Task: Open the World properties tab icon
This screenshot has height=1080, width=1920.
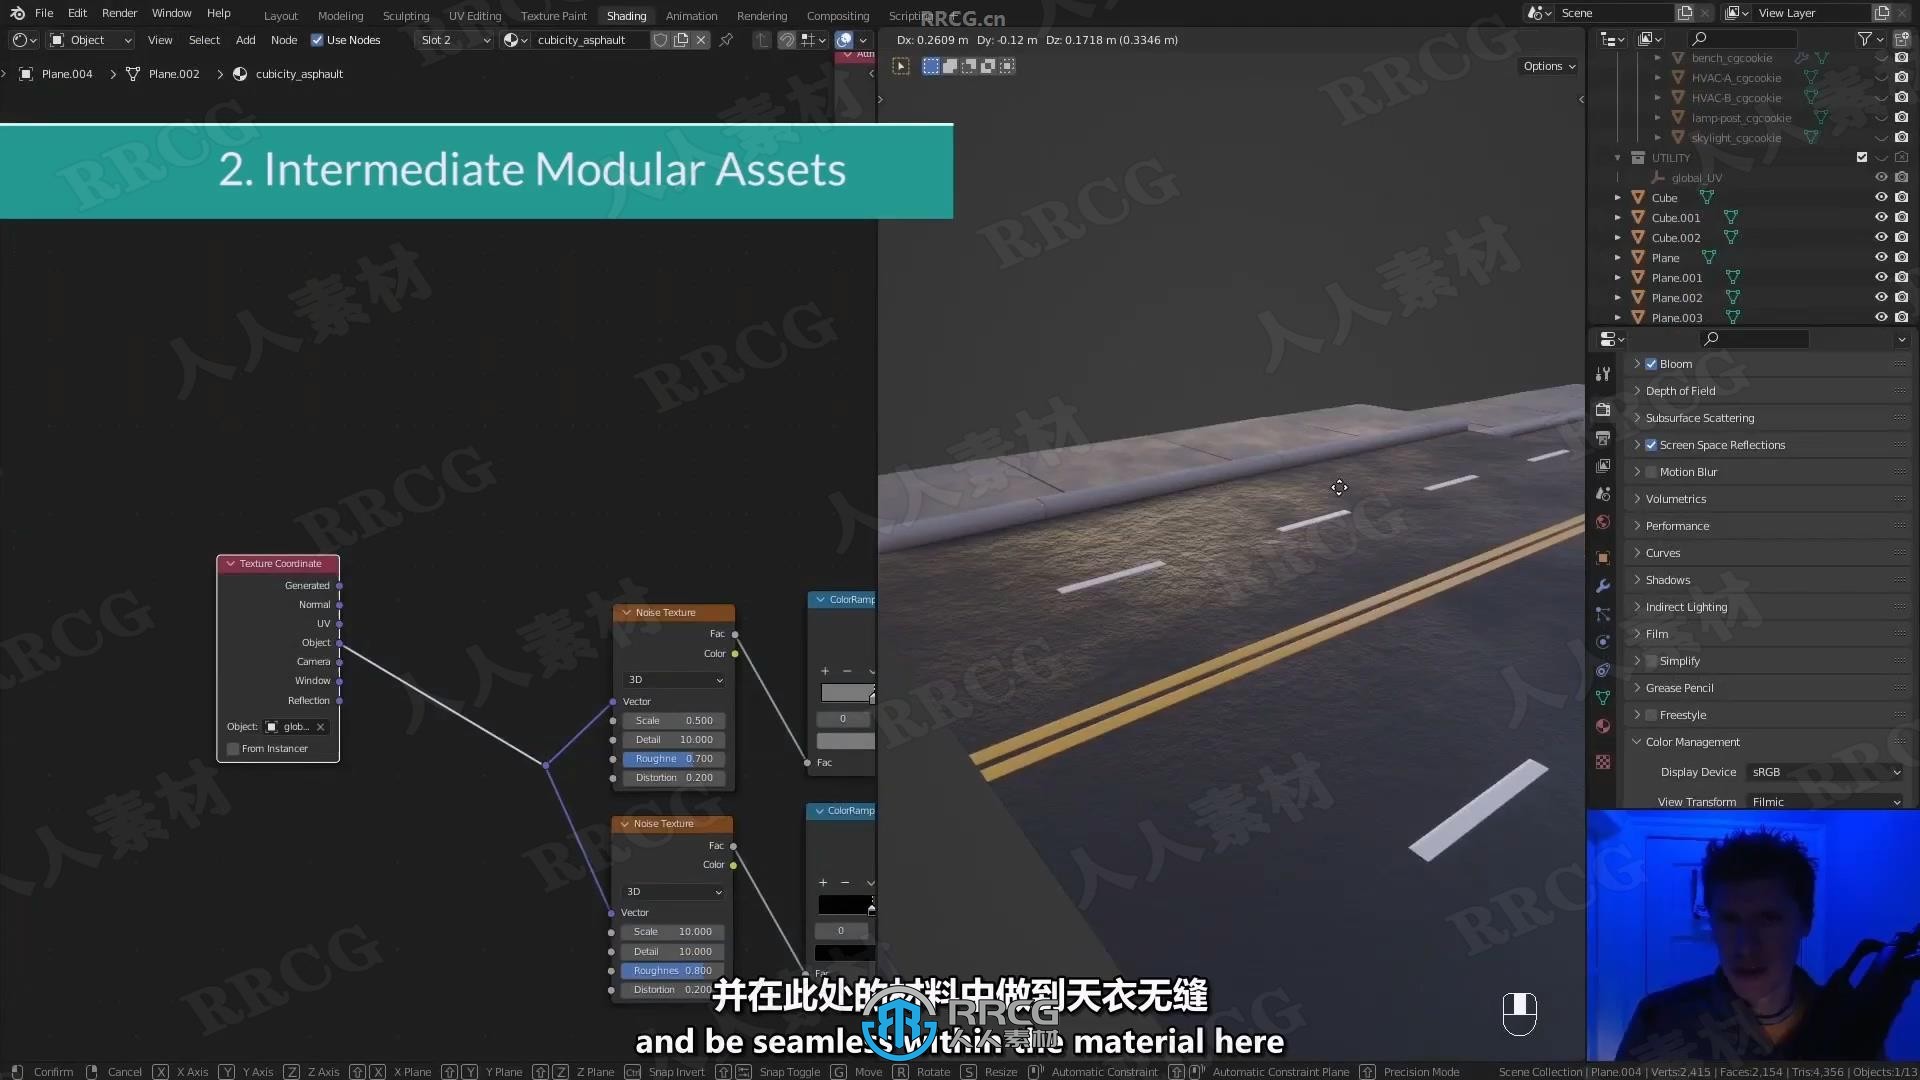Action: (1603, 522)
